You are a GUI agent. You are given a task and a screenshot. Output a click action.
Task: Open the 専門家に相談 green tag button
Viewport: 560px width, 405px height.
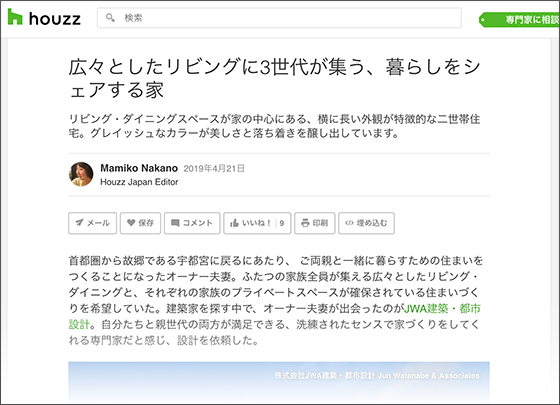click(520, 20)
